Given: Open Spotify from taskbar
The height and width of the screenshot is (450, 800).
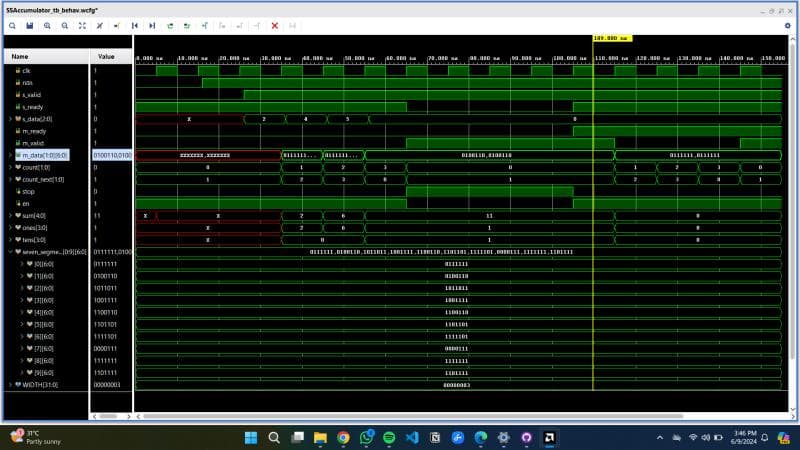Looking at the screenshot, I should [389, 438].
